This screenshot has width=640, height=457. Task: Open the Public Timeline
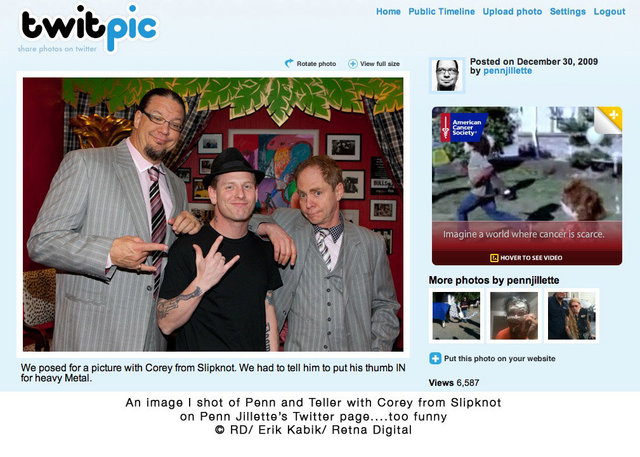click(x=442, y=11)
